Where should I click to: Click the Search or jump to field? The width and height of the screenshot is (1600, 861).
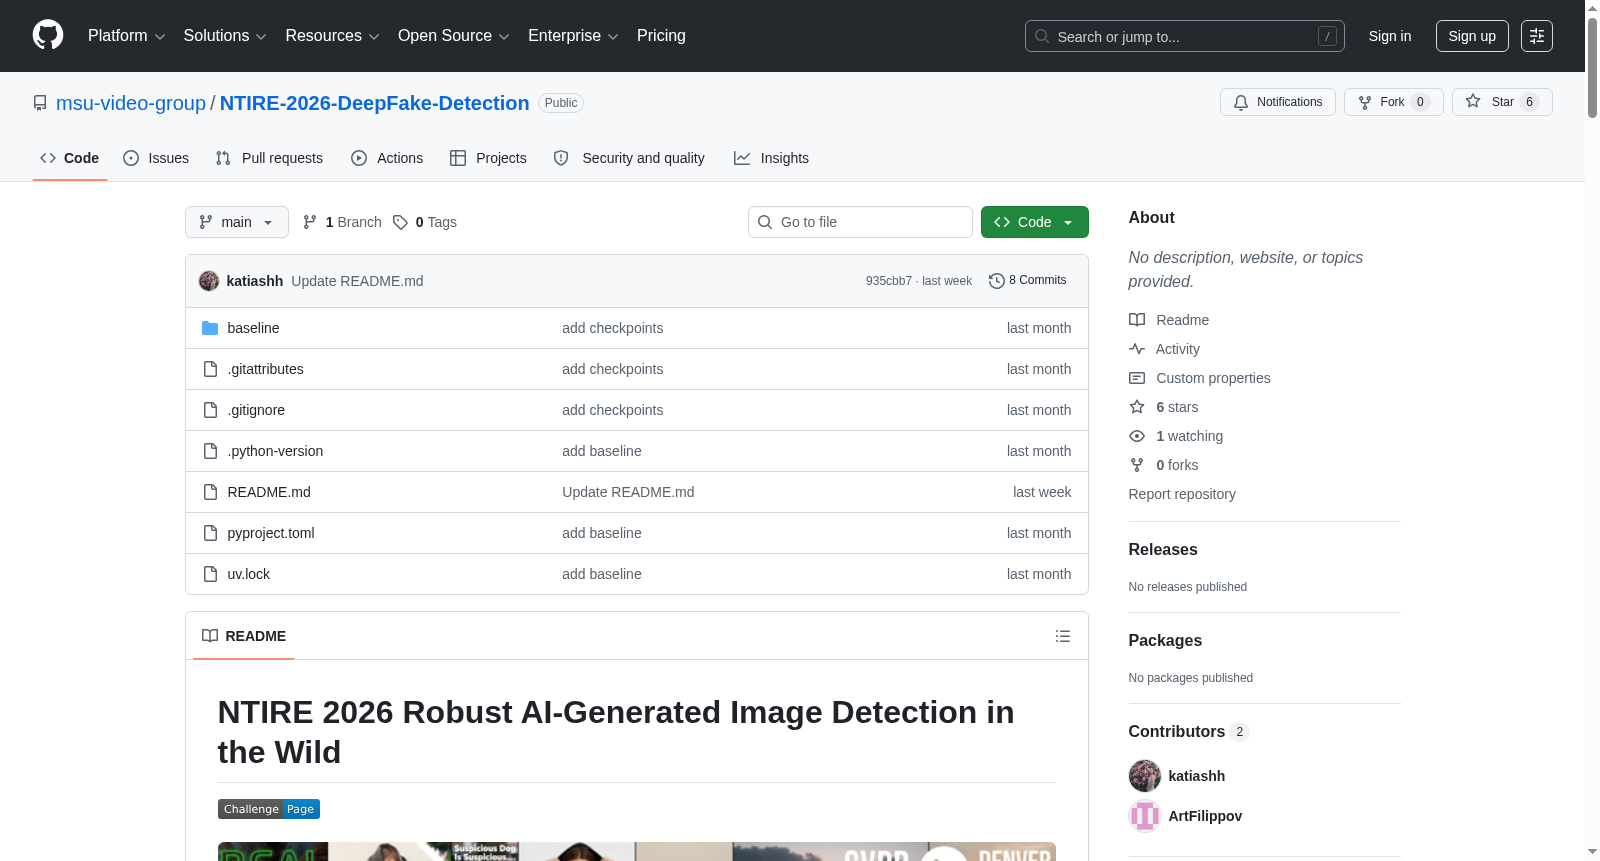pyautogui.click(x=1184, y=36)
